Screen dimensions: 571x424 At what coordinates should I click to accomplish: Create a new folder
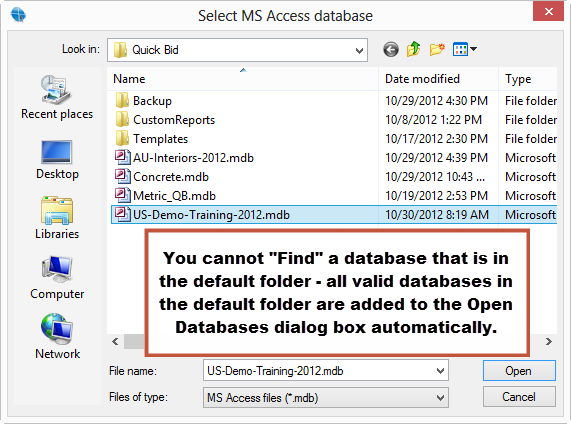[x=437, y=49]
